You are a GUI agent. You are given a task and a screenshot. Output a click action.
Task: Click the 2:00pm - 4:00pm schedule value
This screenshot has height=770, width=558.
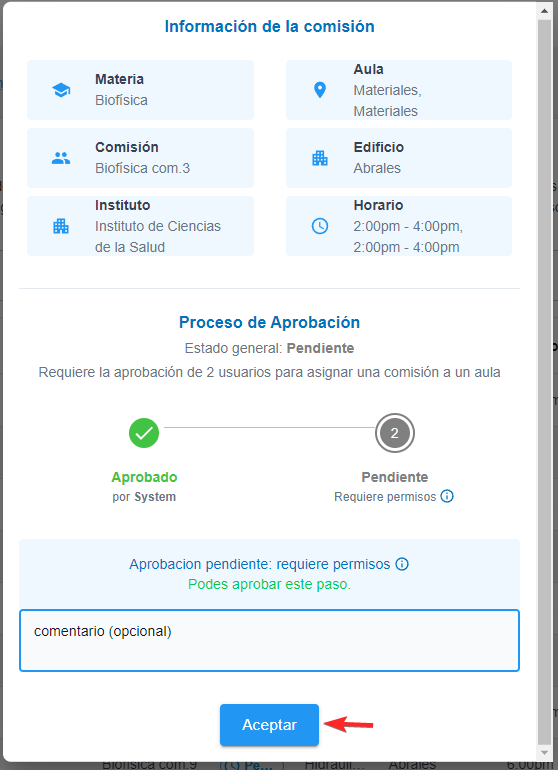(x=408, y=237)
